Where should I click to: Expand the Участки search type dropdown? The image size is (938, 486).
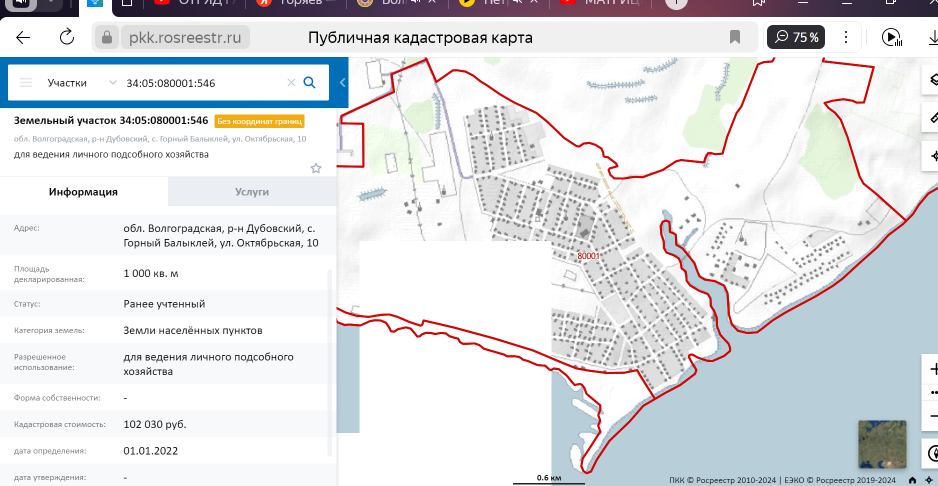tap(112, 83)
